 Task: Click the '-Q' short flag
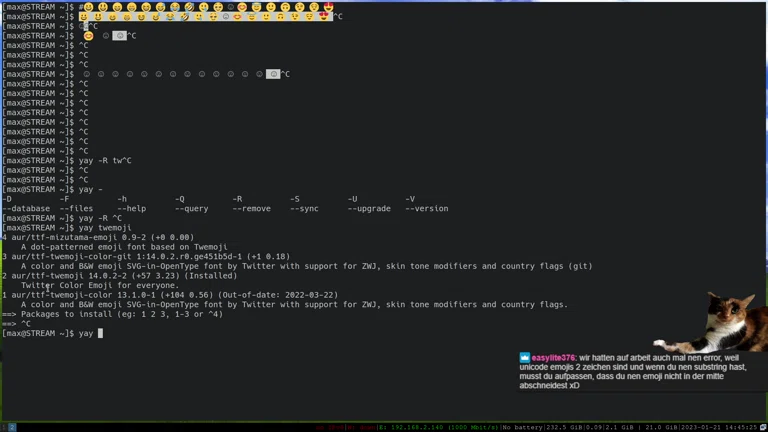pyautogui.click(x=180, y=199)
